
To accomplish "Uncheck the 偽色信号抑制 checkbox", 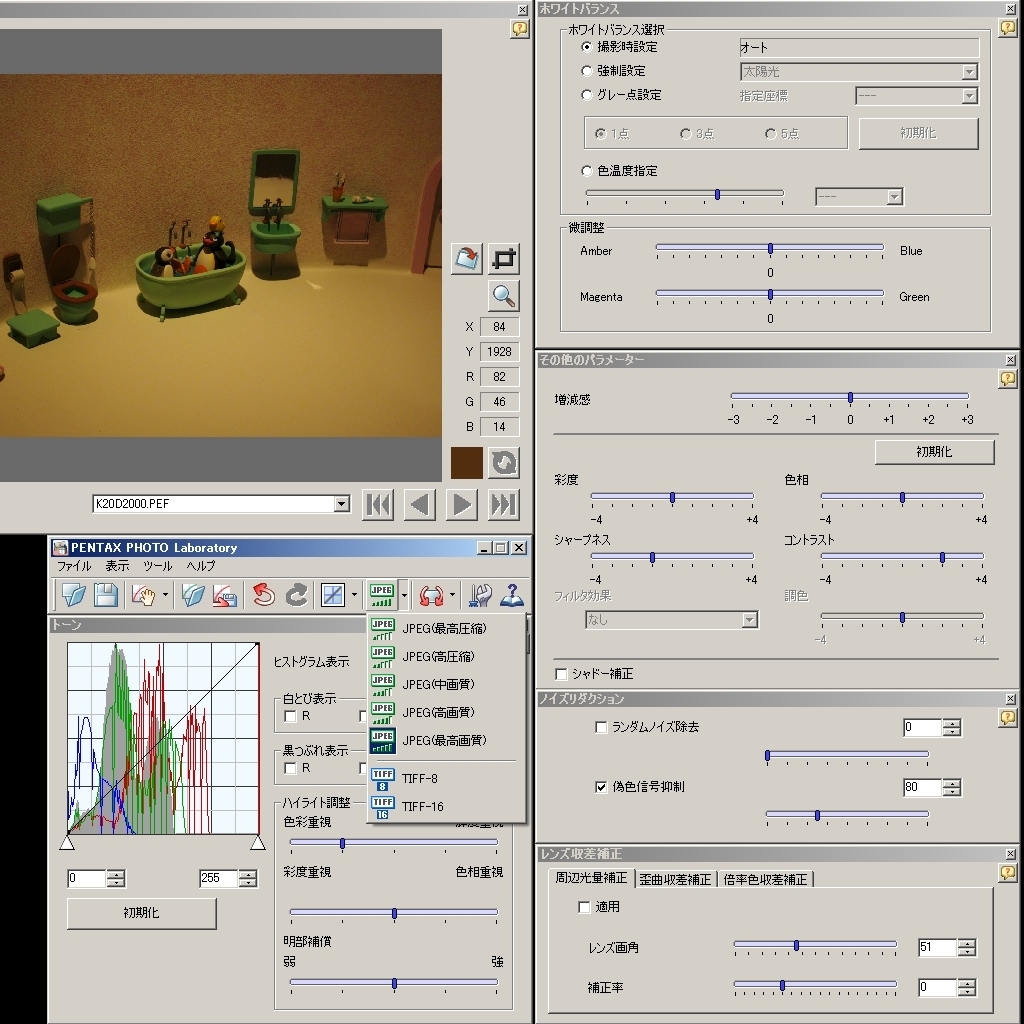I will coord(601,787).
